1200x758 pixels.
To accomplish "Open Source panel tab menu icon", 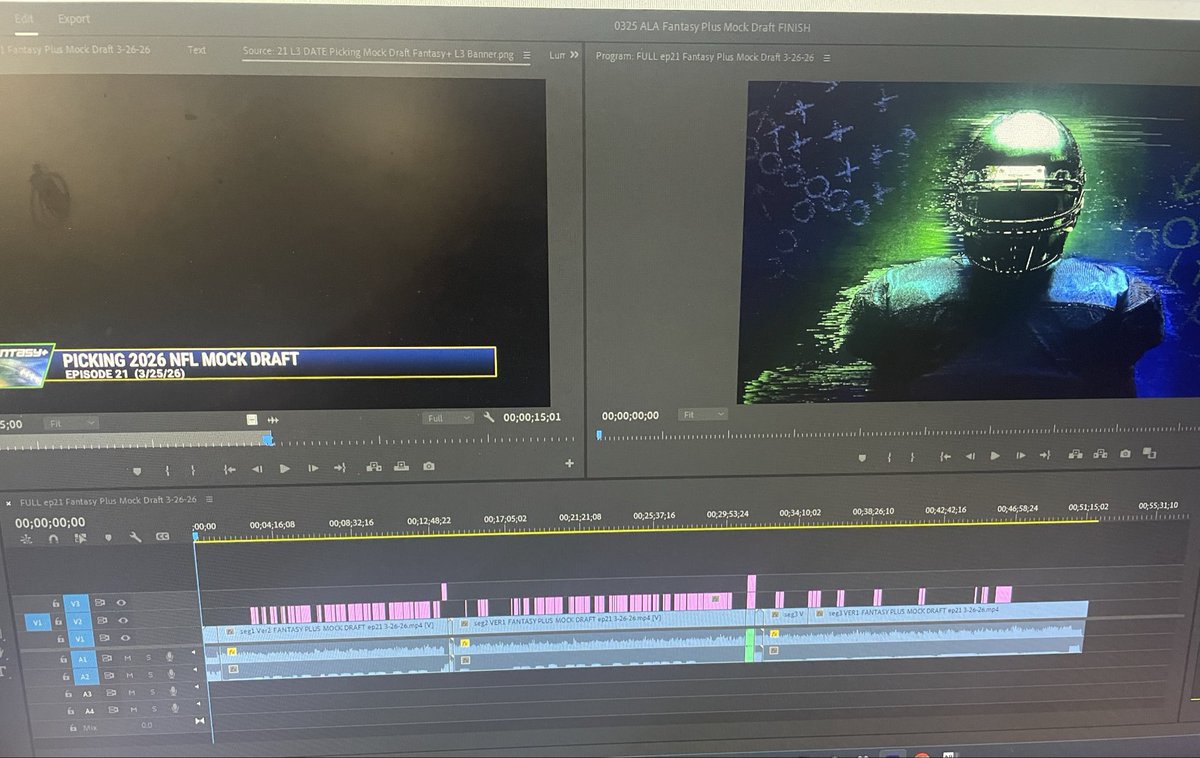I will [x=527, y=55].
